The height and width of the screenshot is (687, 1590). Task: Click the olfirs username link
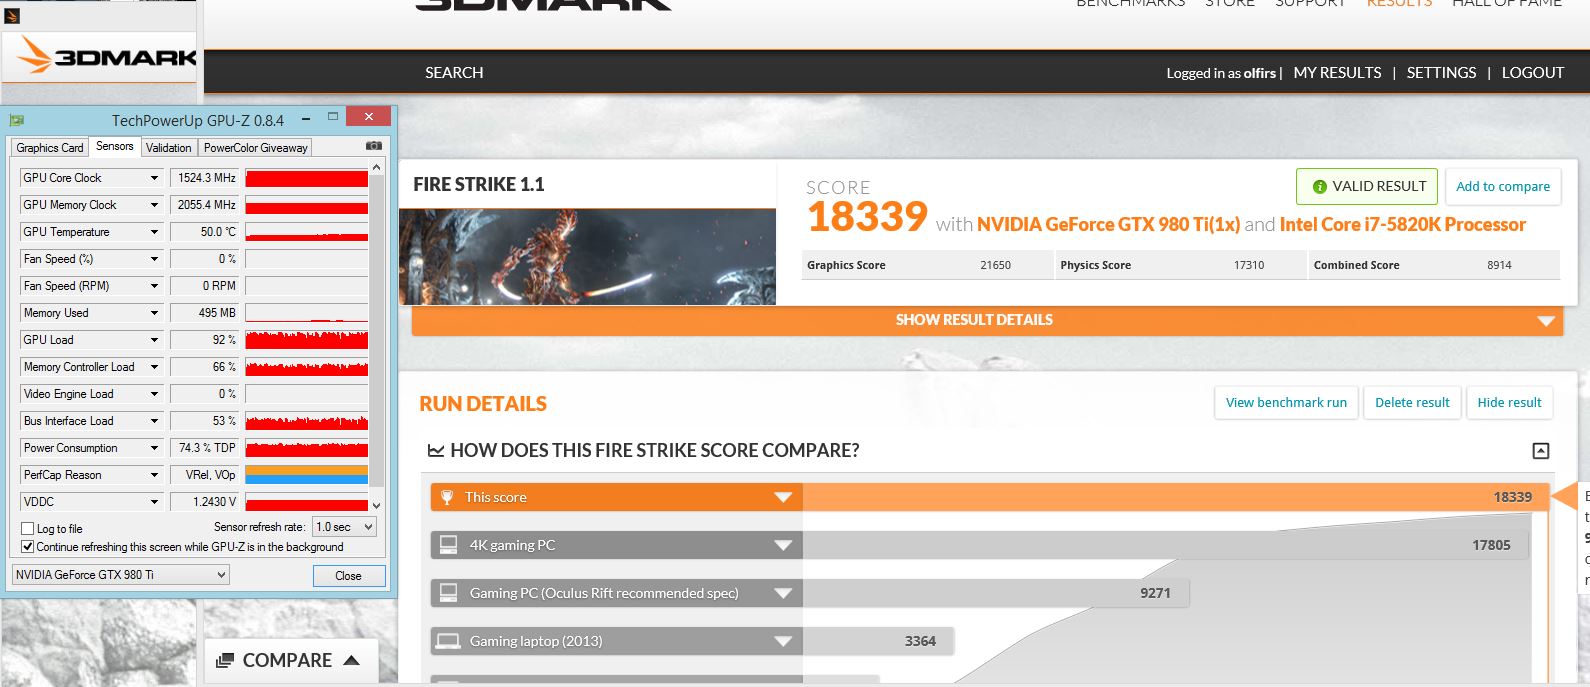coord(1259,73)
